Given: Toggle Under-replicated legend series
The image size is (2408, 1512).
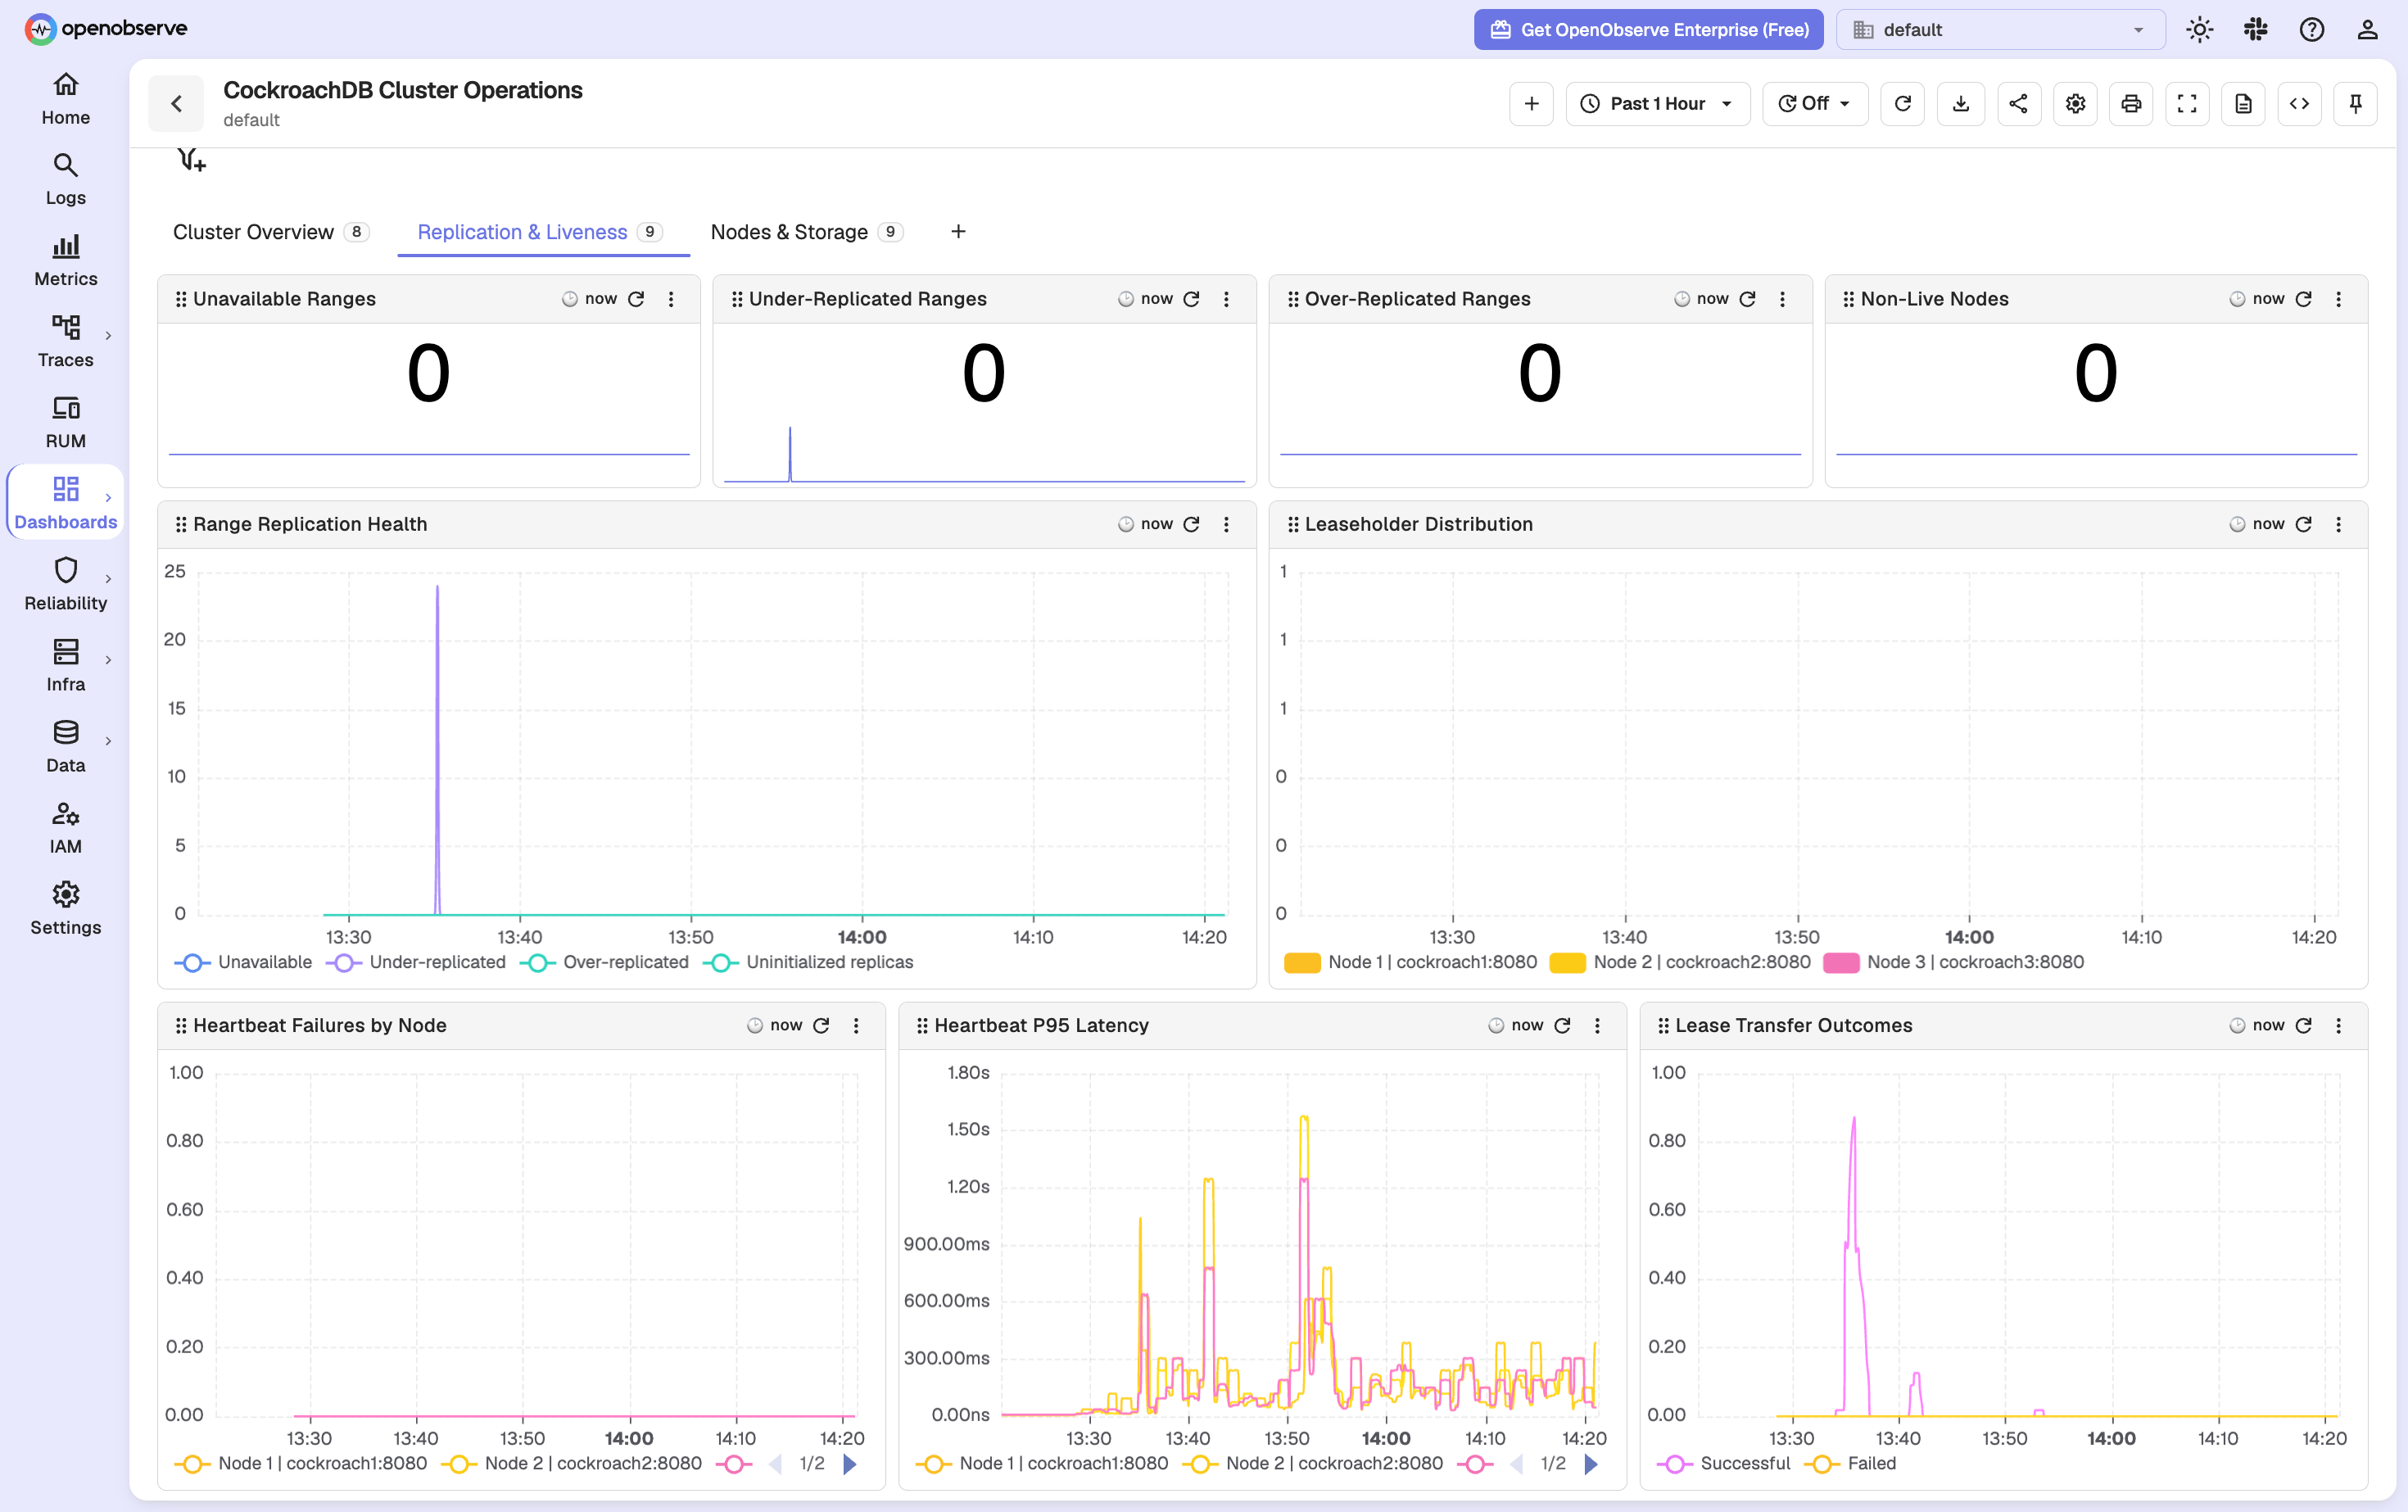Looking at the screenshot, I should coord(416,962).
